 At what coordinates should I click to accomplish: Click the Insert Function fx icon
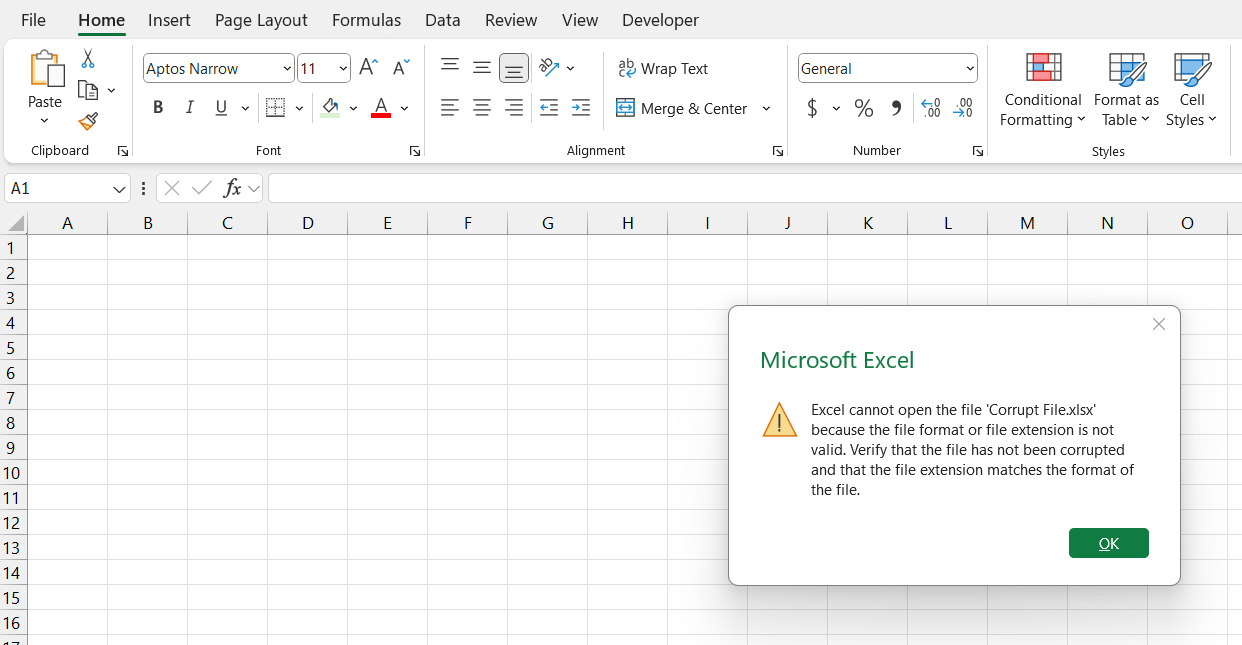point(232,188)
